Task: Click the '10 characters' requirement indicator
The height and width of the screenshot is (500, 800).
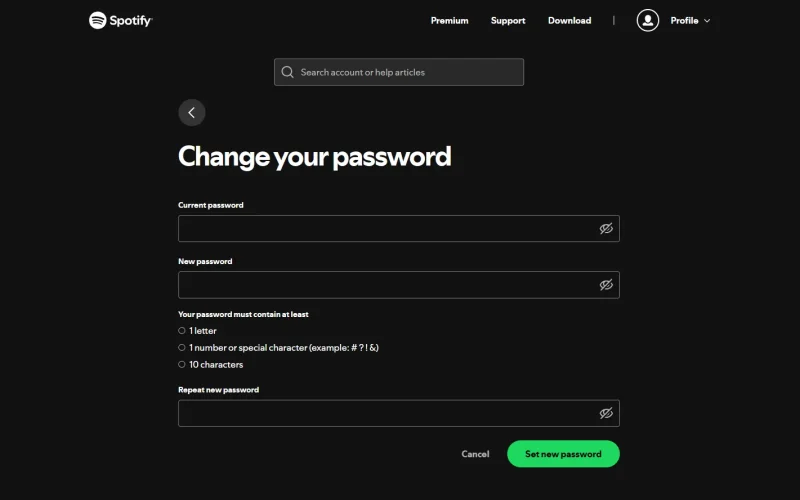Action: (x=182, y=365)
